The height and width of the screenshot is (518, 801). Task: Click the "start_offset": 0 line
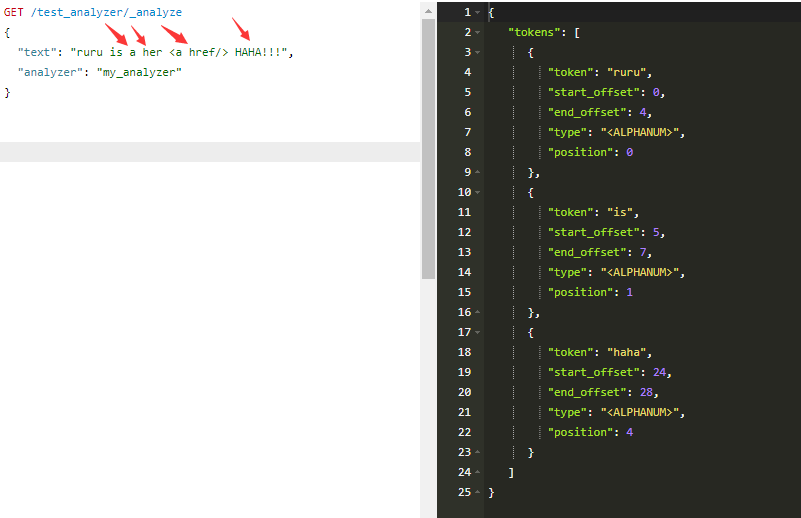pyautogui.click(x=606, y=92)
